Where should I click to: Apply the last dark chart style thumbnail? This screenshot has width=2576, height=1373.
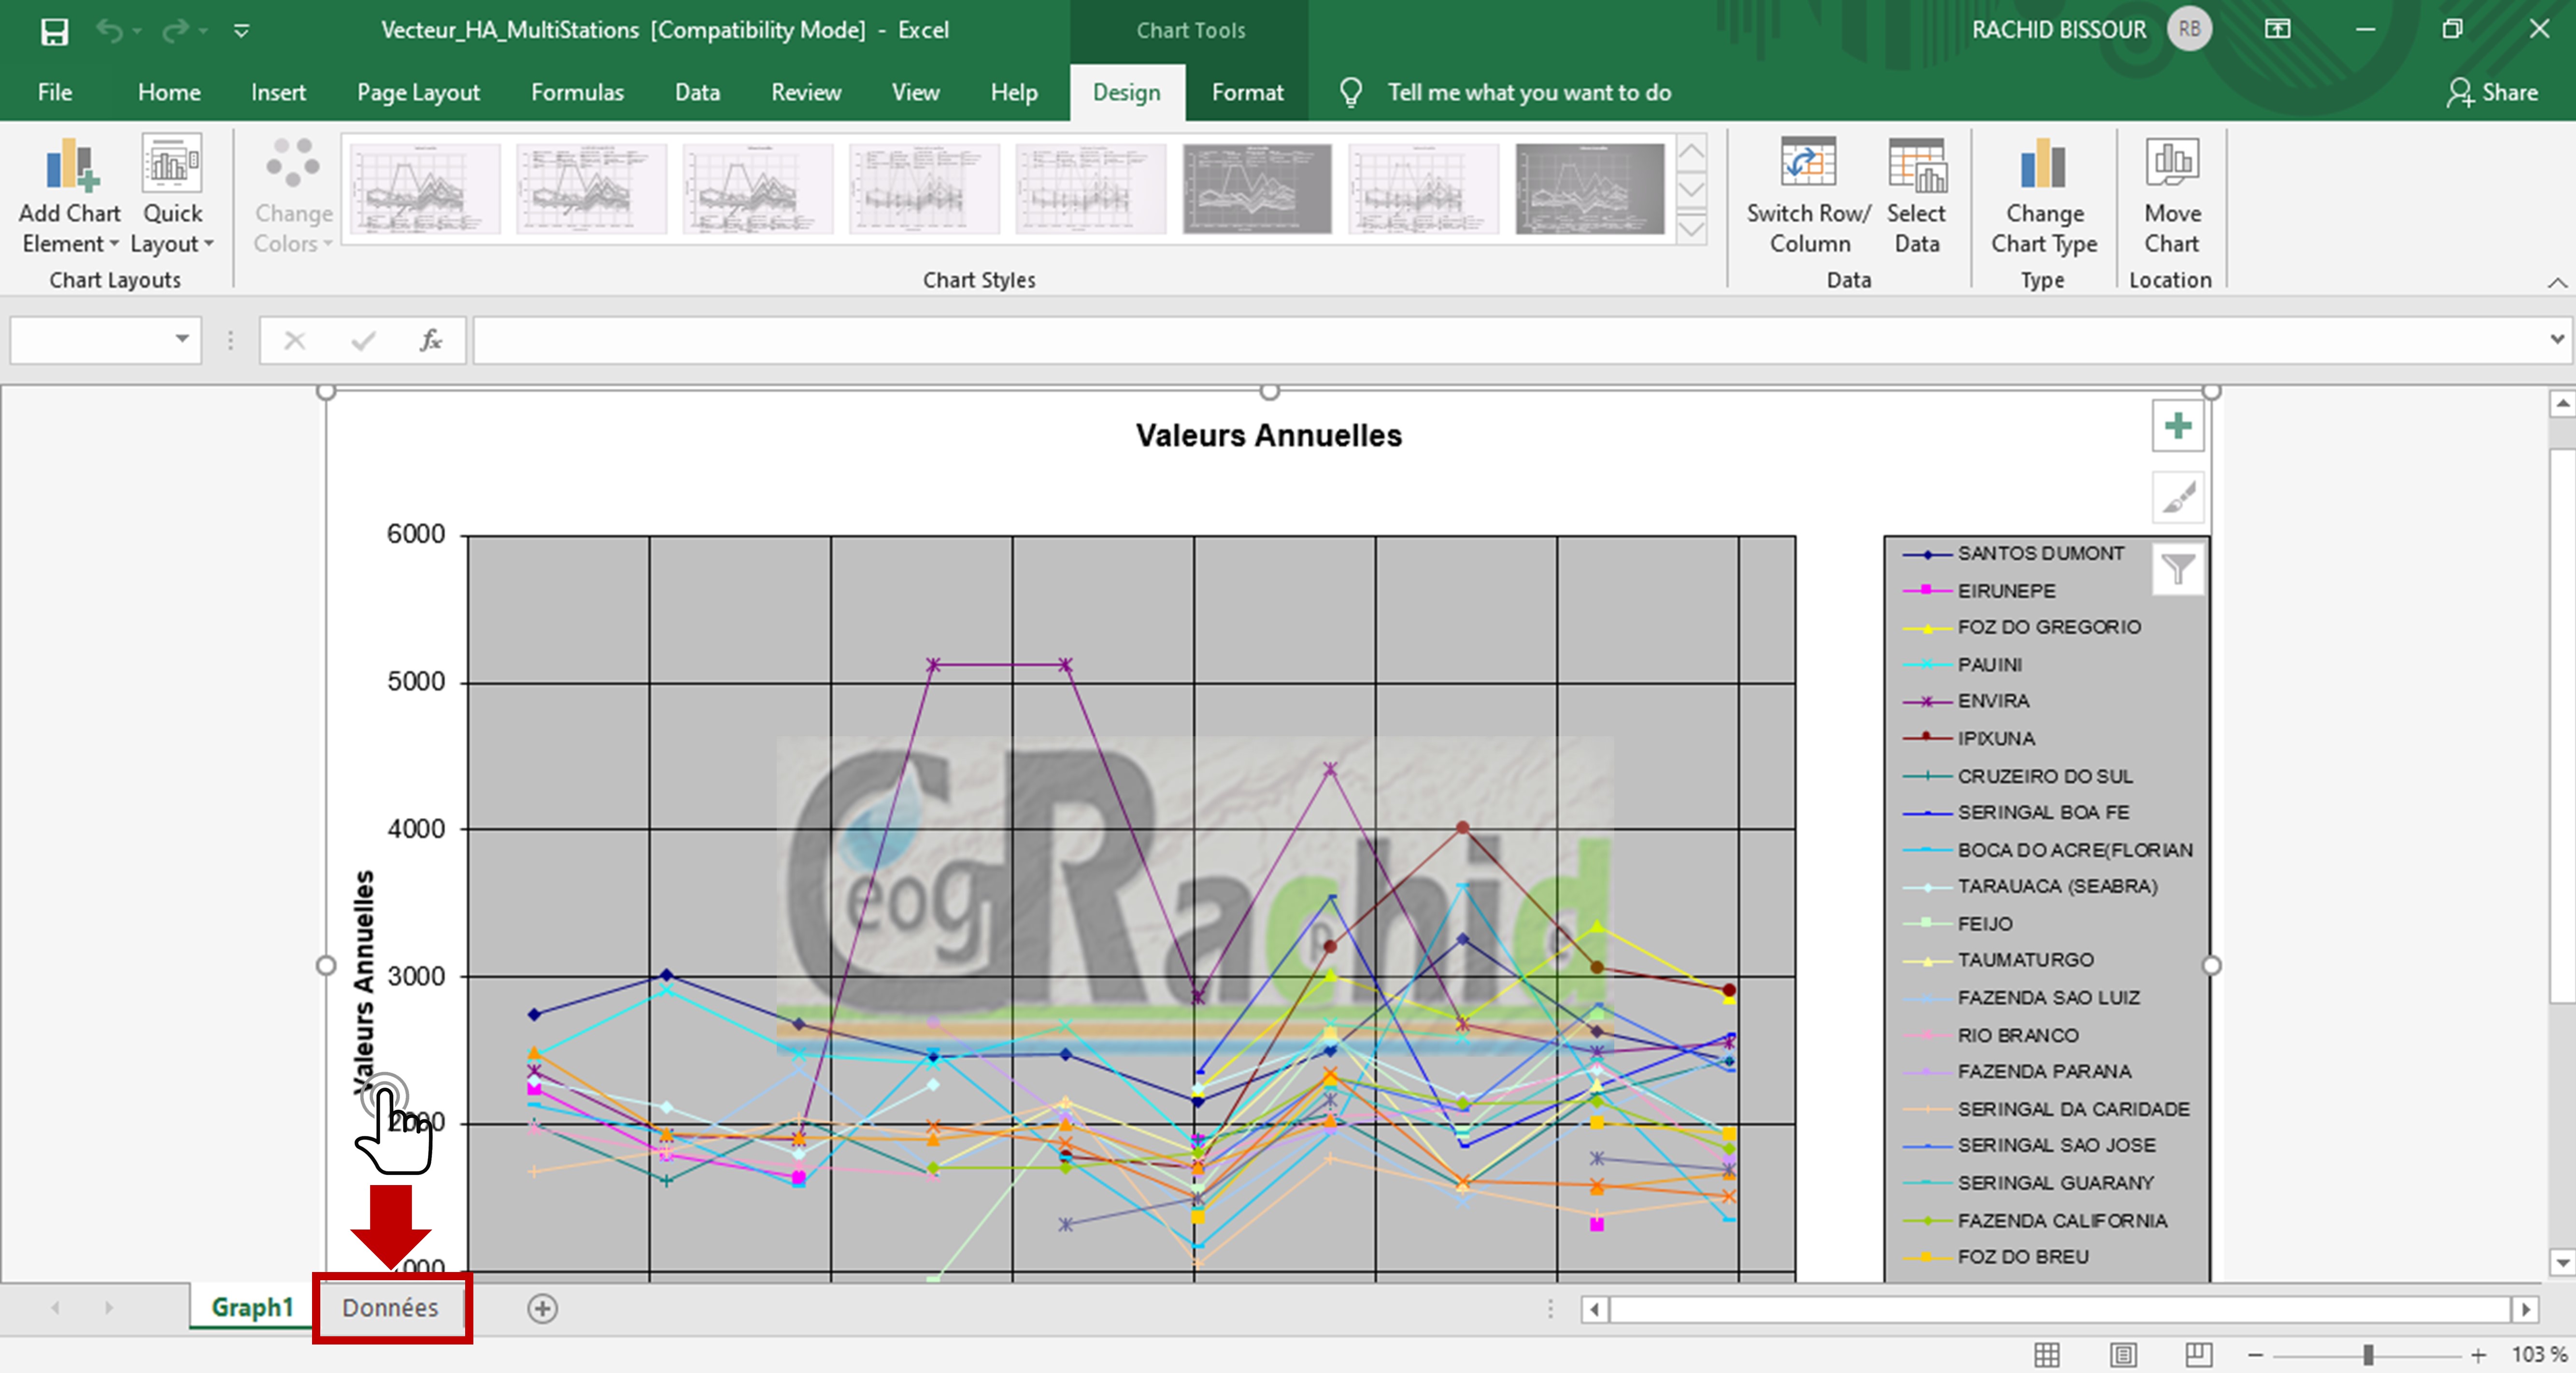pyautogui.click(x=1590, y=188)
